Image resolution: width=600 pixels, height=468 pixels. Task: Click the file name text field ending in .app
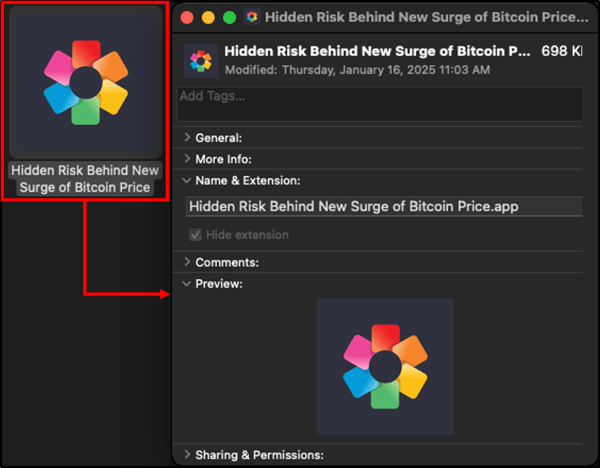pyautogui.click(x=383, y=207)
